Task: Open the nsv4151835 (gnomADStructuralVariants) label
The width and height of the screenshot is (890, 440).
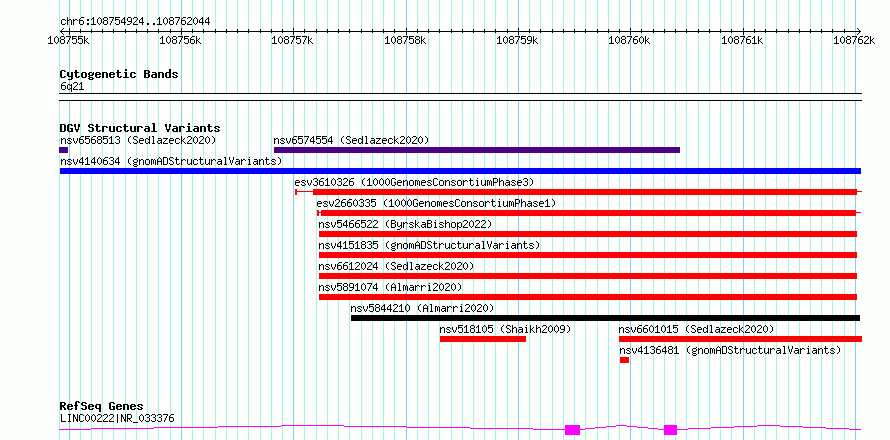Action: [x=429, y=245]
